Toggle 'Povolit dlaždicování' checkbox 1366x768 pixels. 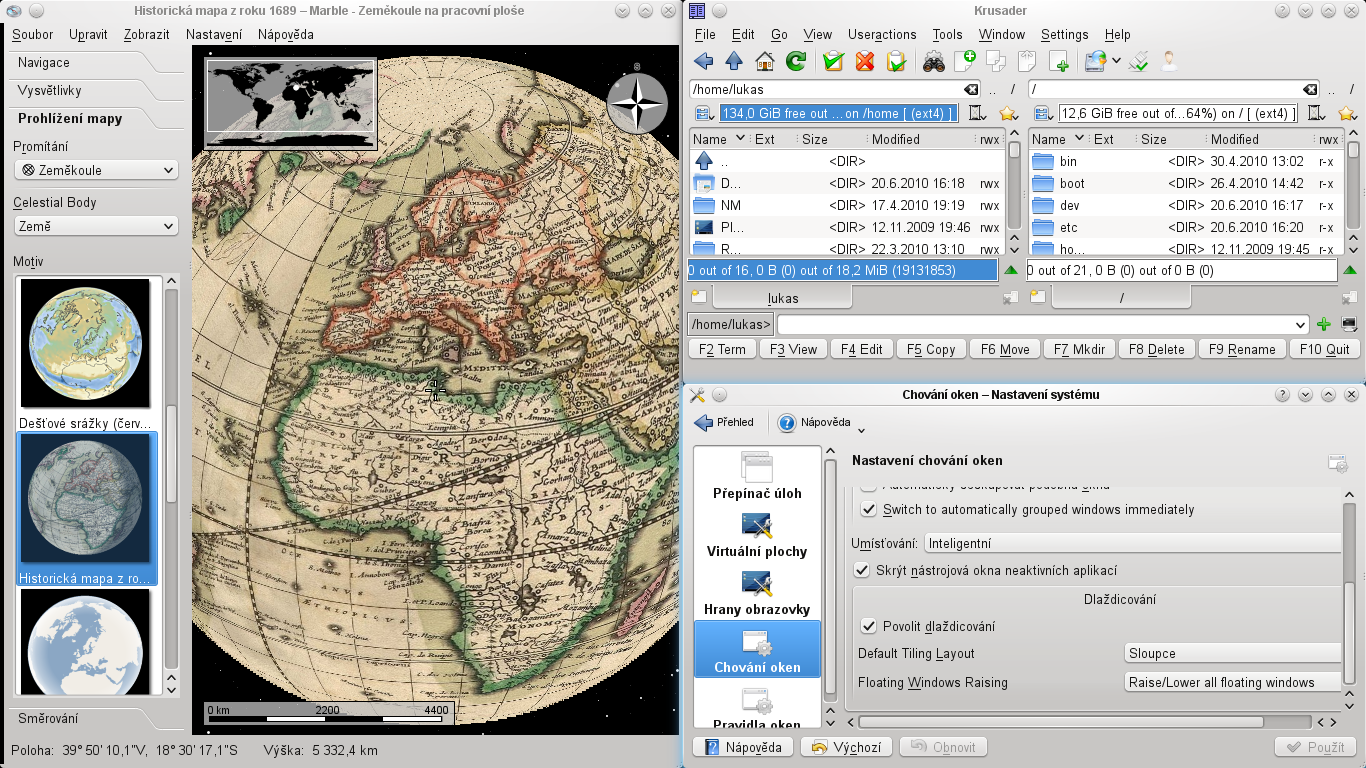869,626
